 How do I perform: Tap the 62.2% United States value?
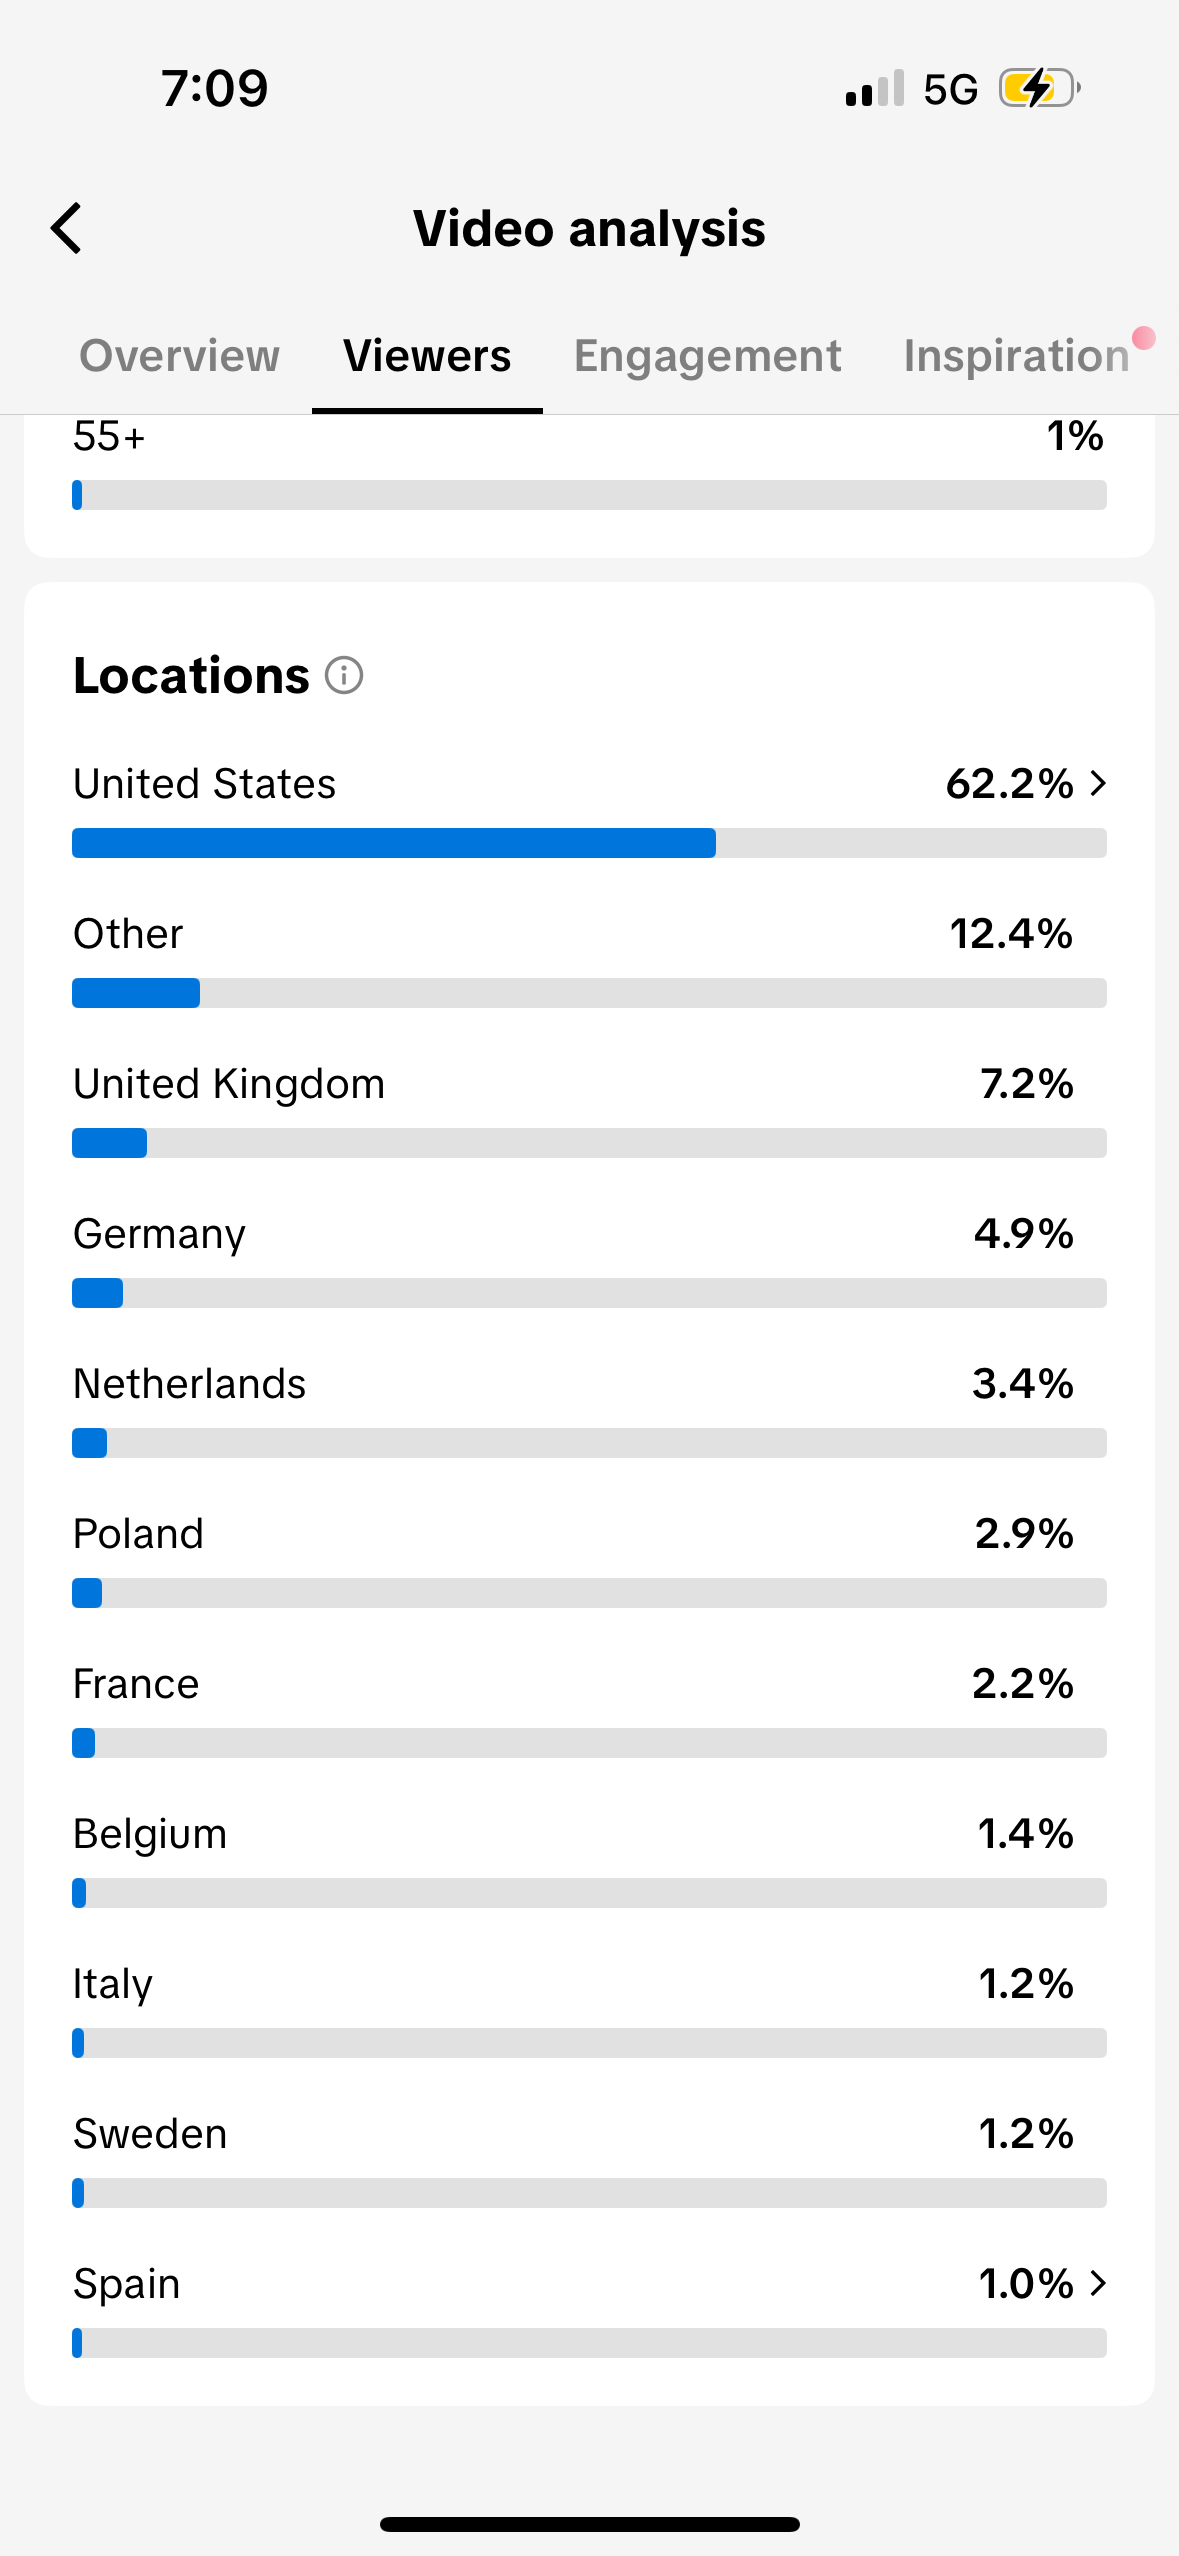pos(1009,784)
